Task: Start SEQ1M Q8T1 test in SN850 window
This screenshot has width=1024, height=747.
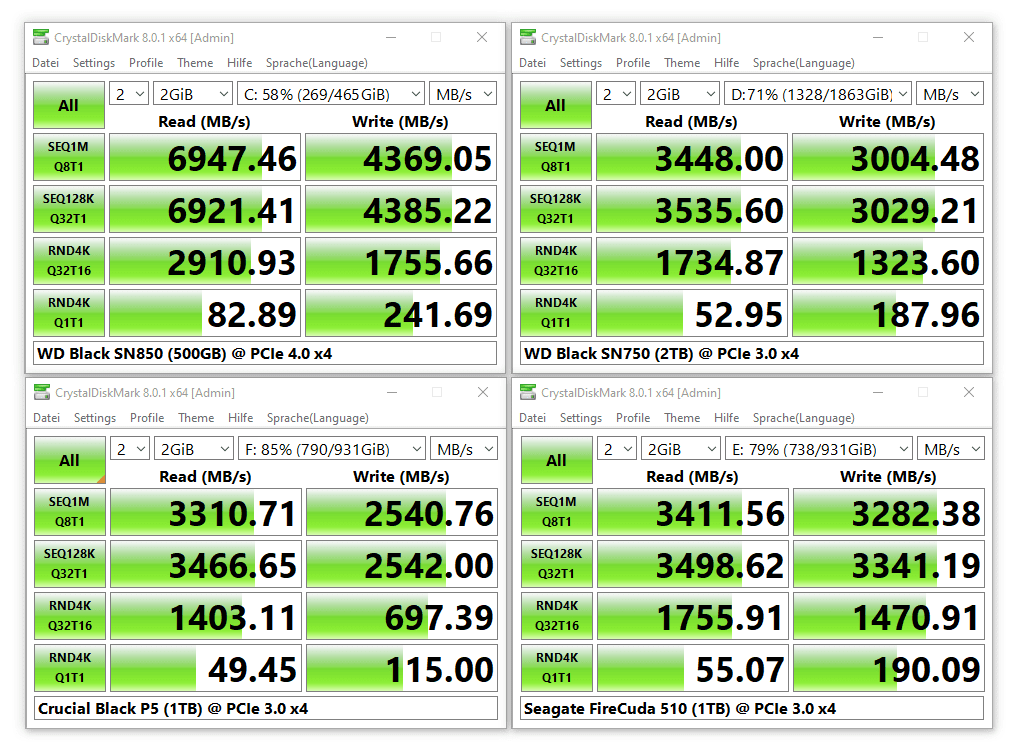Action: [69, 157]
